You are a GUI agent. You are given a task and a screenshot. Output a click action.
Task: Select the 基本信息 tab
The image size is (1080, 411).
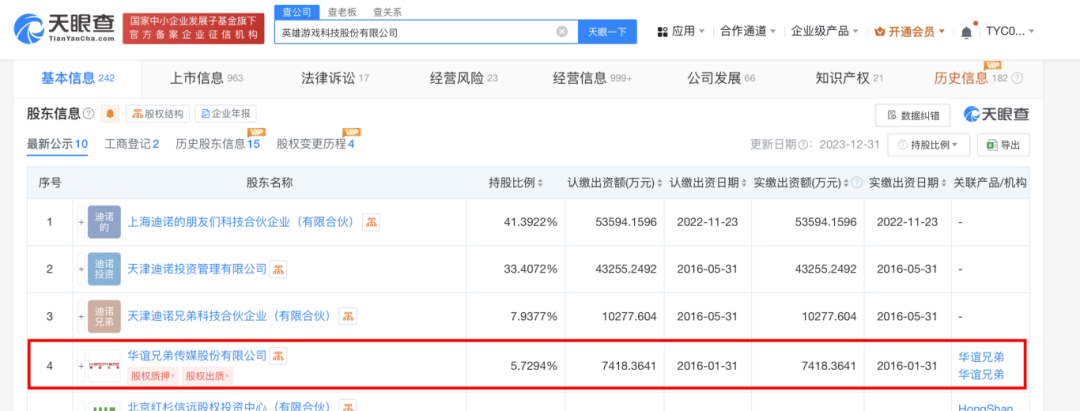(77, 78)
